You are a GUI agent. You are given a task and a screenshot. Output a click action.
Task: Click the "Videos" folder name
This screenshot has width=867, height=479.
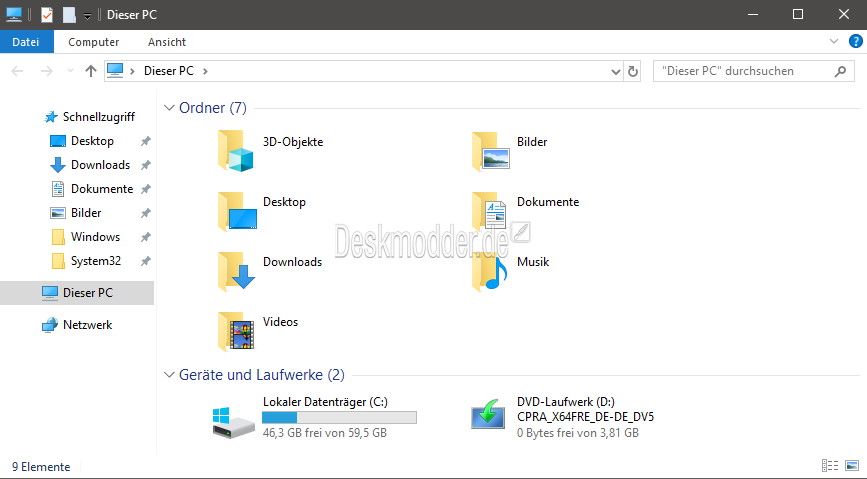pos(280,322)
